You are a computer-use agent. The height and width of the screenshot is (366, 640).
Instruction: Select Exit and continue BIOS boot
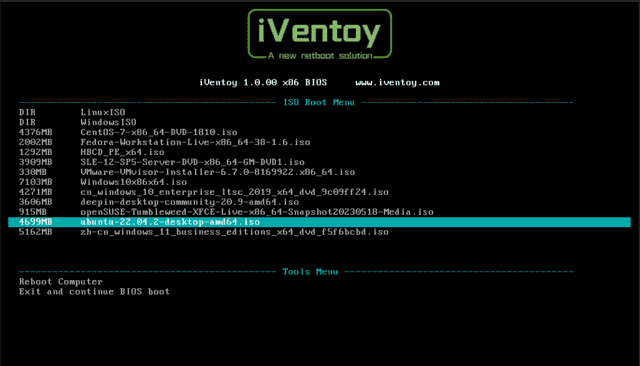pyautogui.click(x=94, y=292)
